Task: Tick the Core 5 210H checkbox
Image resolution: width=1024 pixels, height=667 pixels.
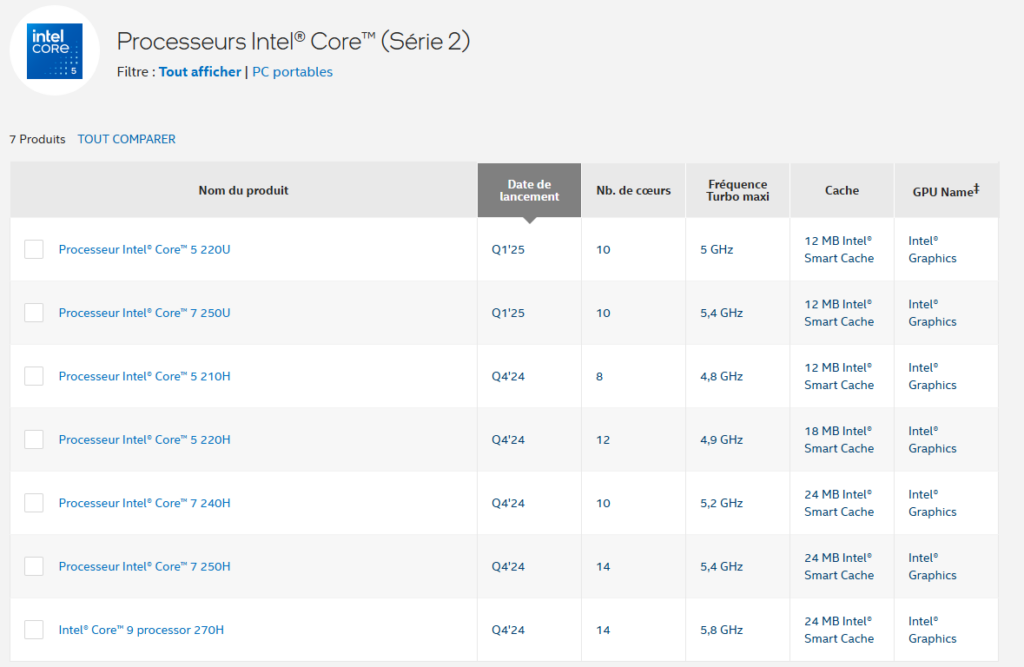Action: click(34, 376)
